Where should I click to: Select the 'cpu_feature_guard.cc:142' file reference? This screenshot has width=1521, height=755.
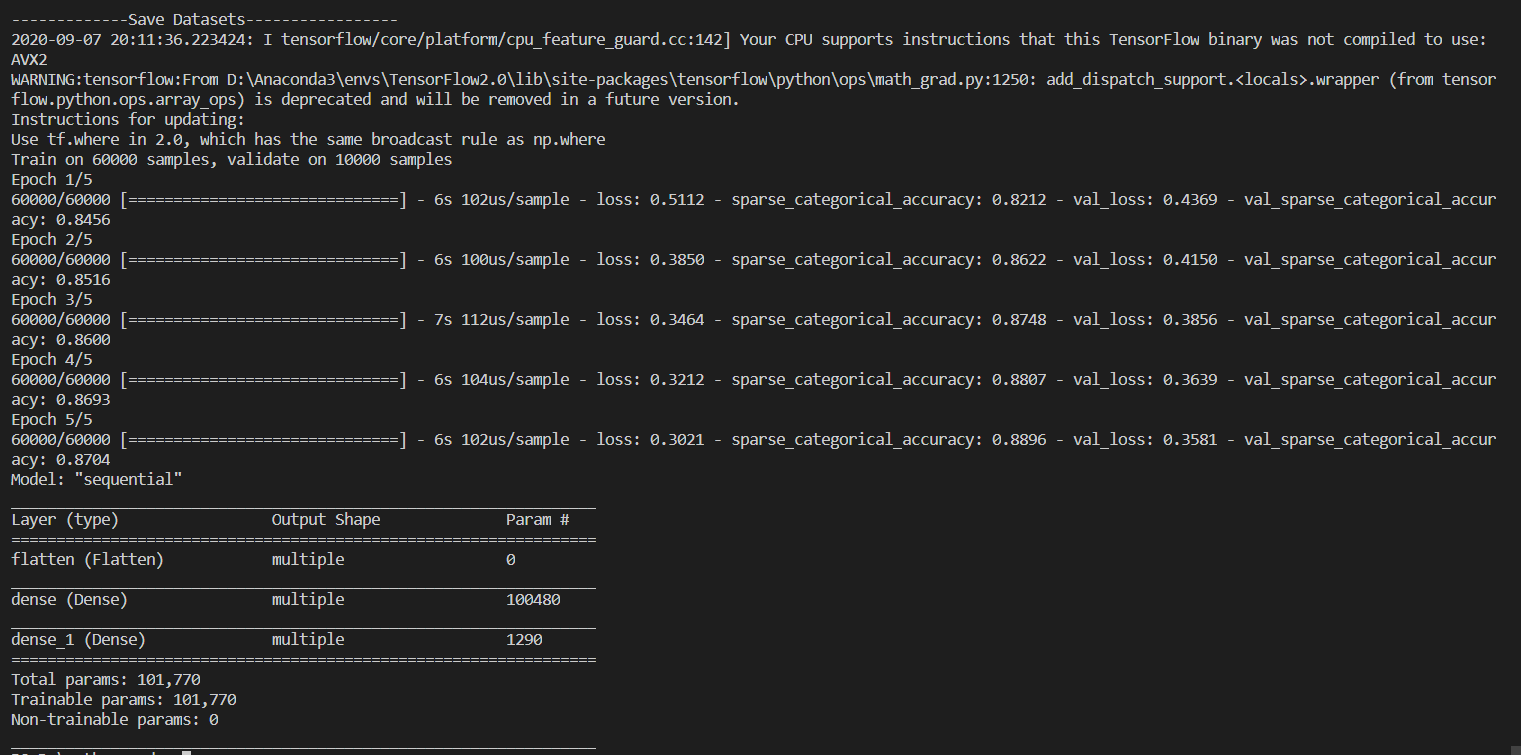[625, 40]
